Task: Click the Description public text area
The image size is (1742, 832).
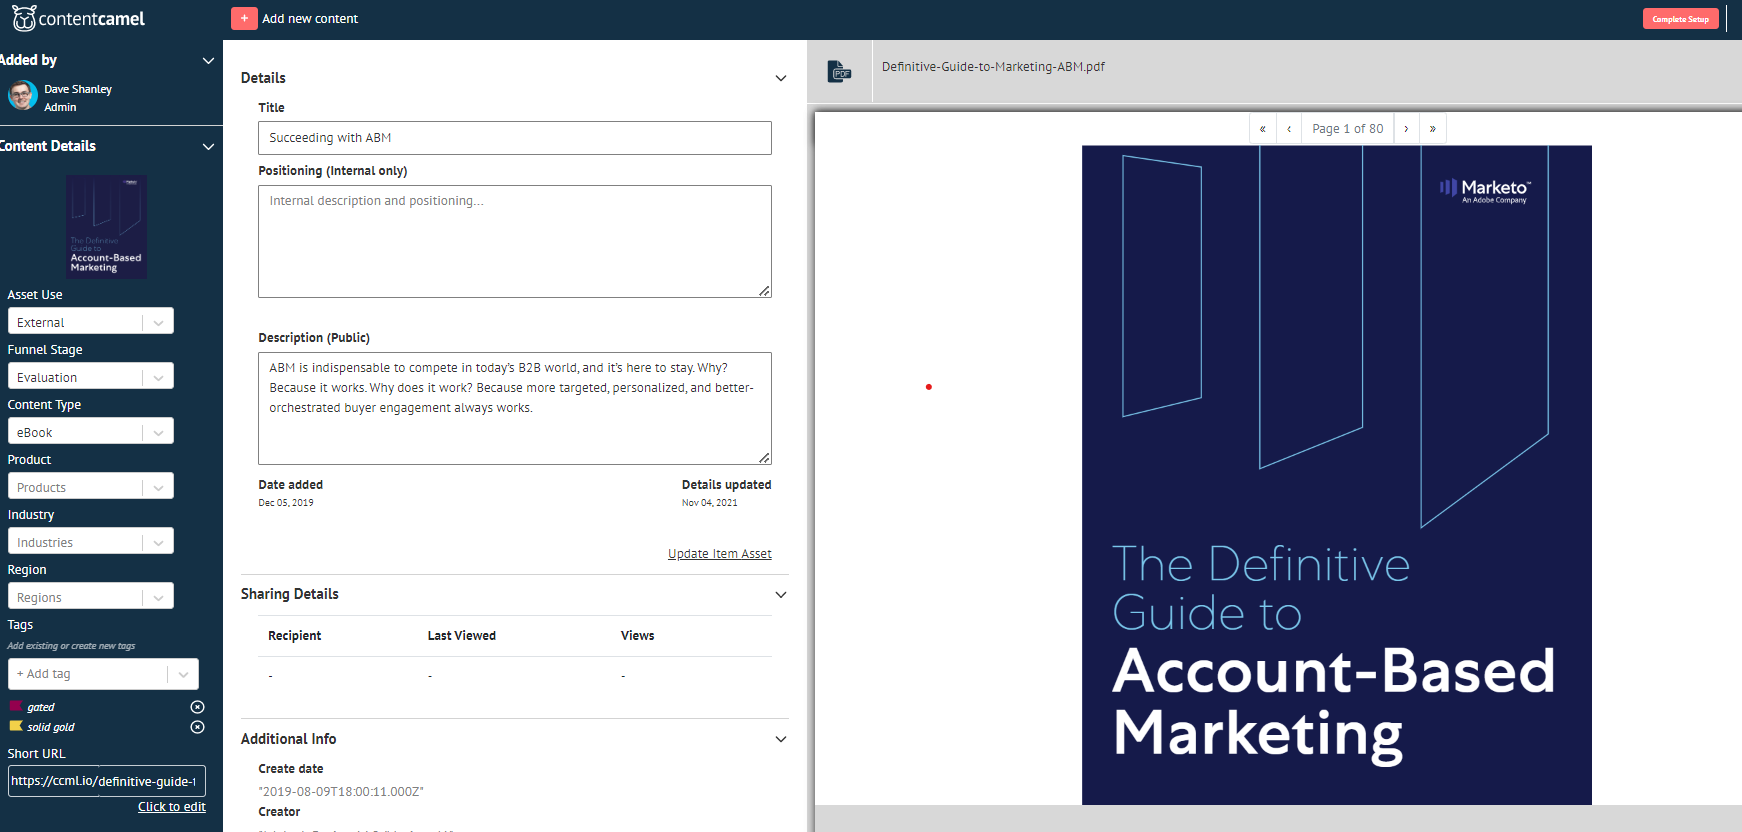Action: click(x=515, y=408)
